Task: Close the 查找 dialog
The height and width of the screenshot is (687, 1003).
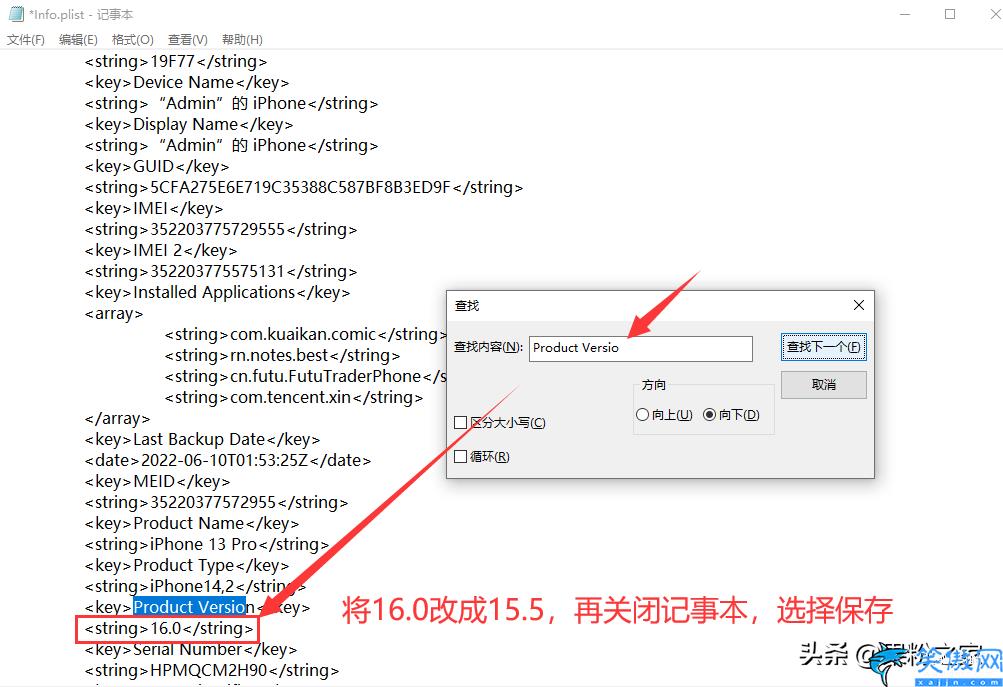Action: click(x=859, y=305)
